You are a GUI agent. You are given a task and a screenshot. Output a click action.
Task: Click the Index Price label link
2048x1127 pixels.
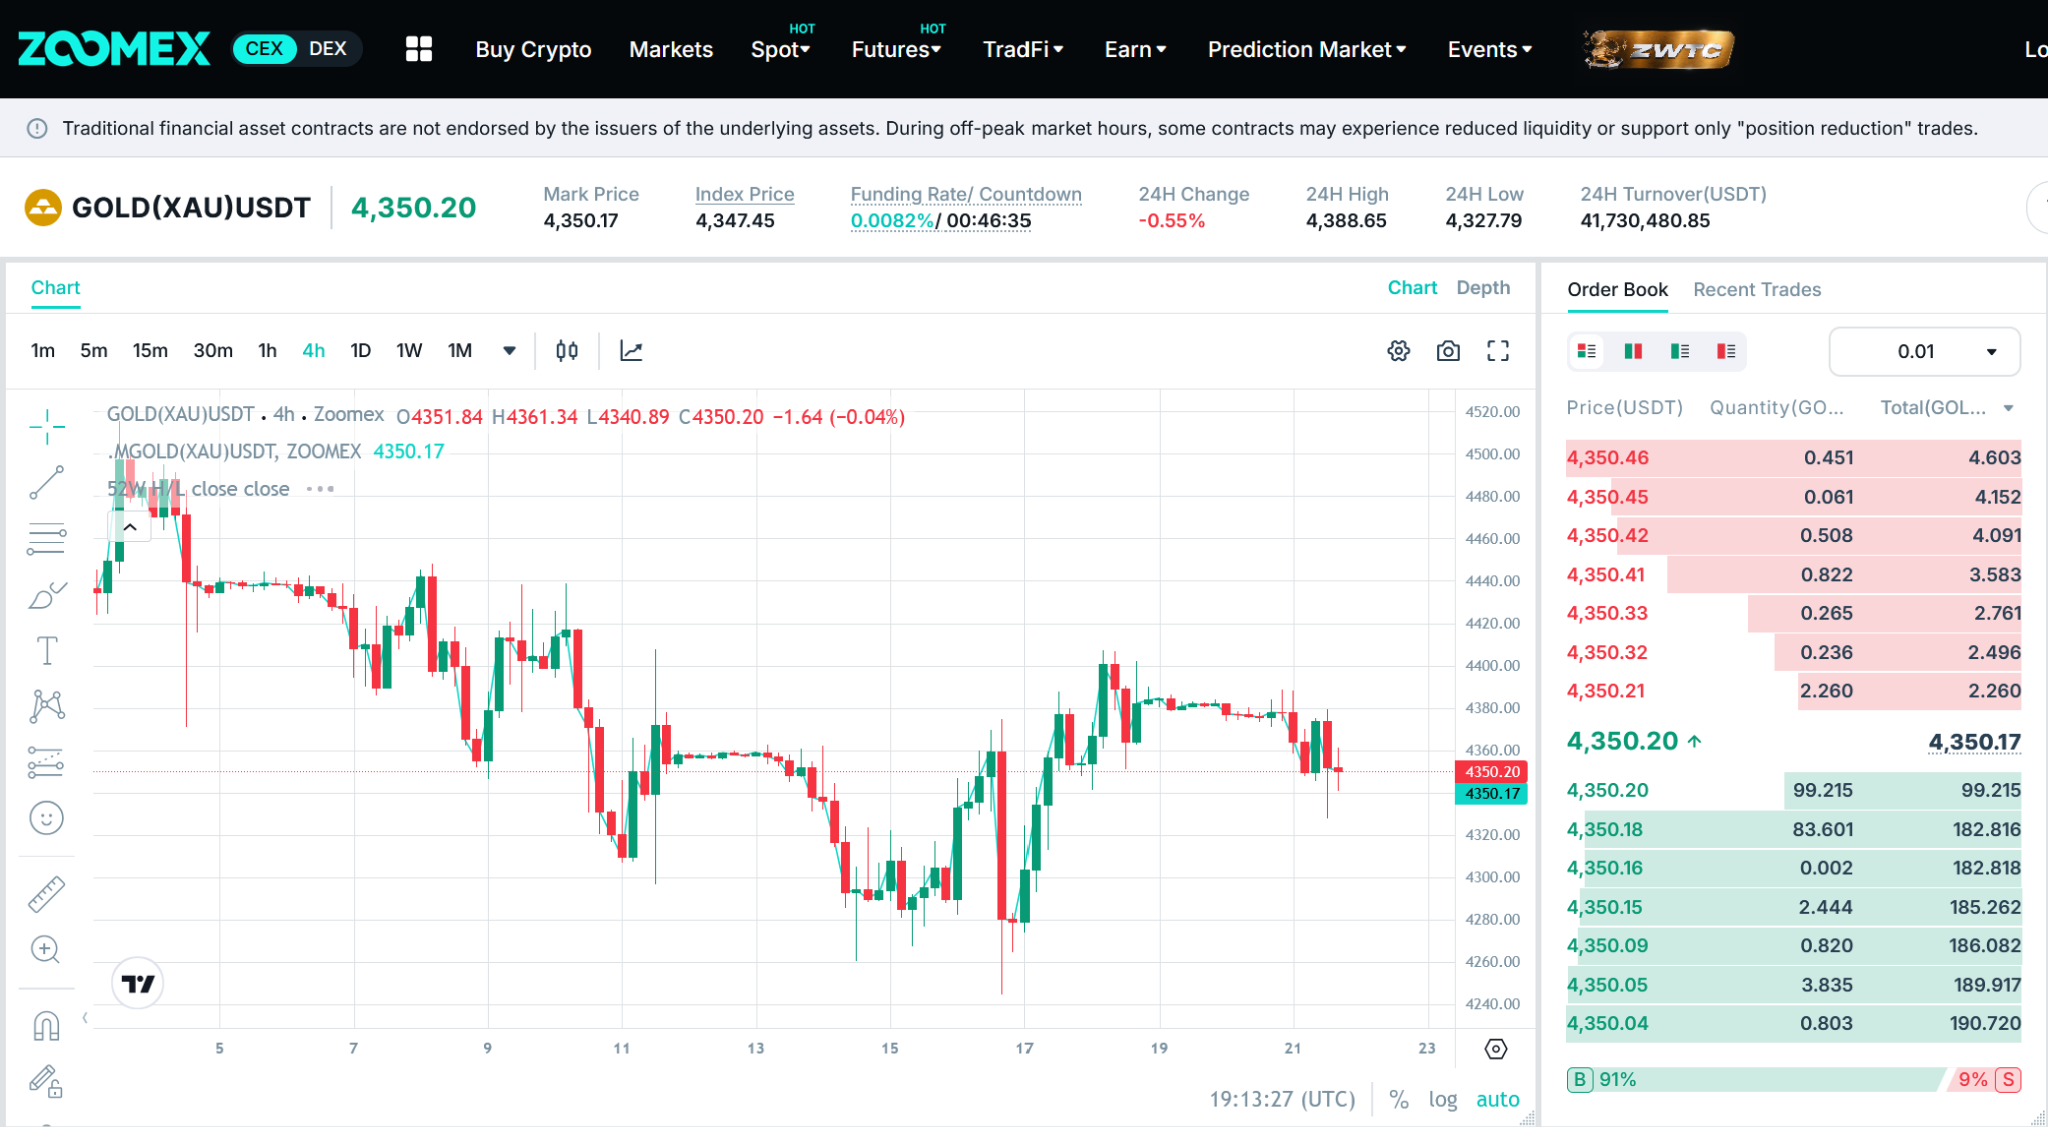pos(744,194)
